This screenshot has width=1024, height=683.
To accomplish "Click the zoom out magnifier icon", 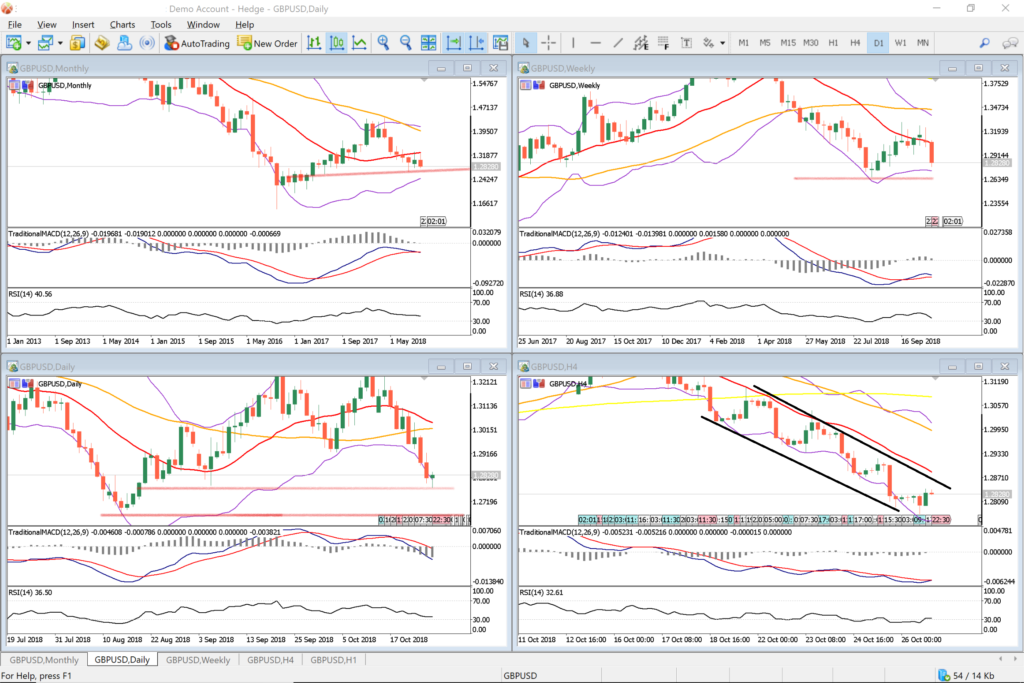I will click(x=406, y=43).
